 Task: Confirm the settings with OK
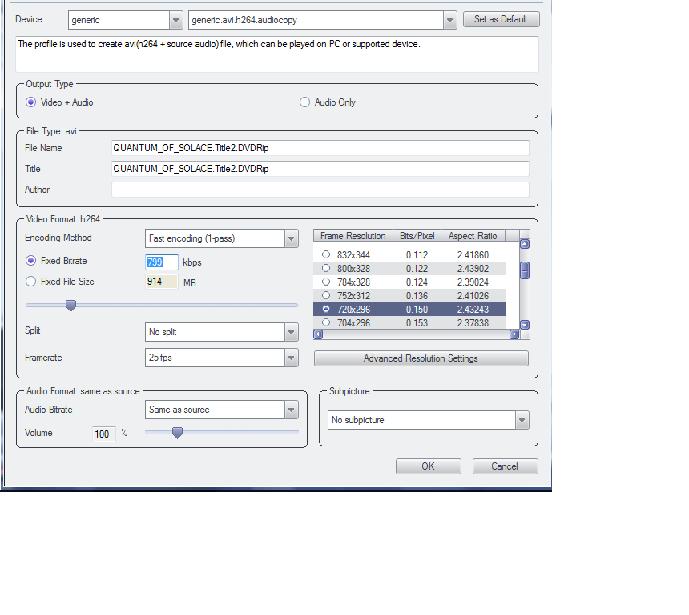click(x=427, y=466)
